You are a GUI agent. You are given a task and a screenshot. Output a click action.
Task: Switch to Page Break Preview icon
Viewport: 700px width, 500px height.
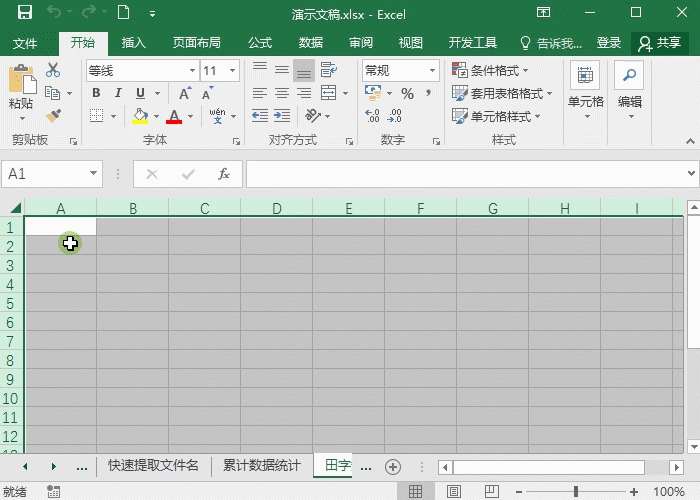click(492, 492)
